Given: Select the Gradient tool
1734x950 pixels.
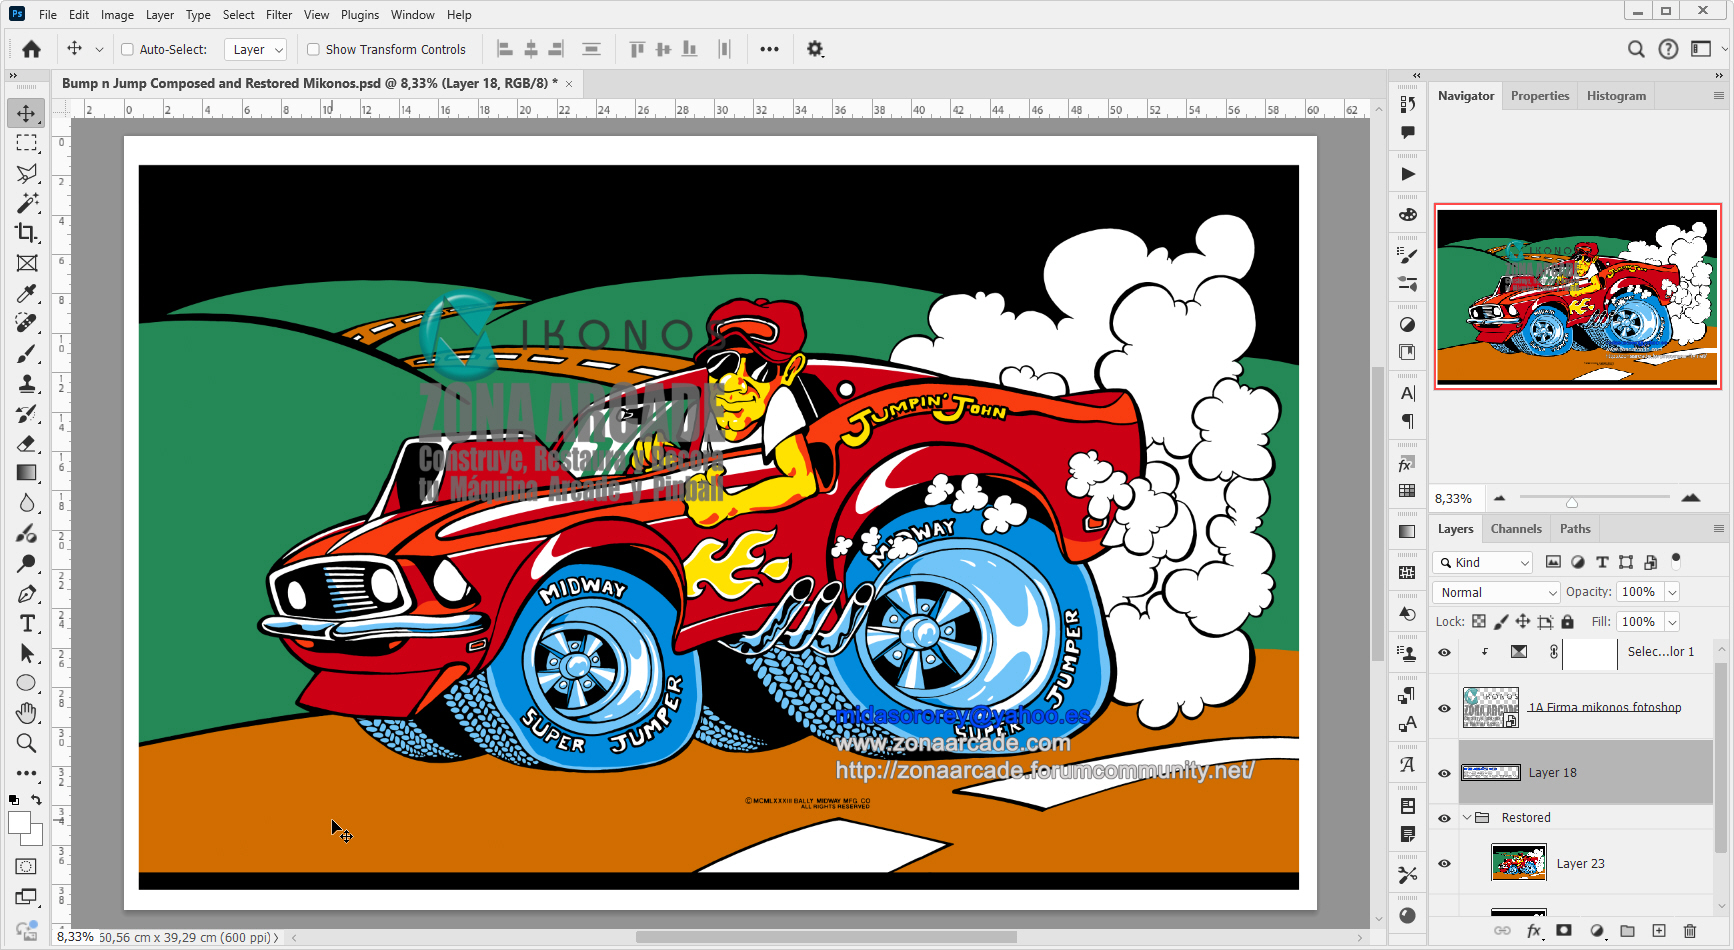Looking at the screenshot, I should click(27, 473).
